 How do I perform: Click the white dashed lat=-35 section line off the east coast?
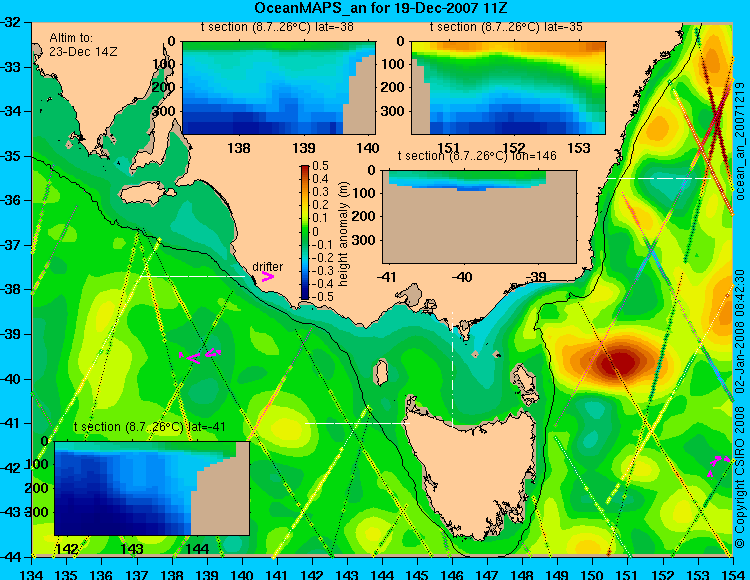click(659, 178)
